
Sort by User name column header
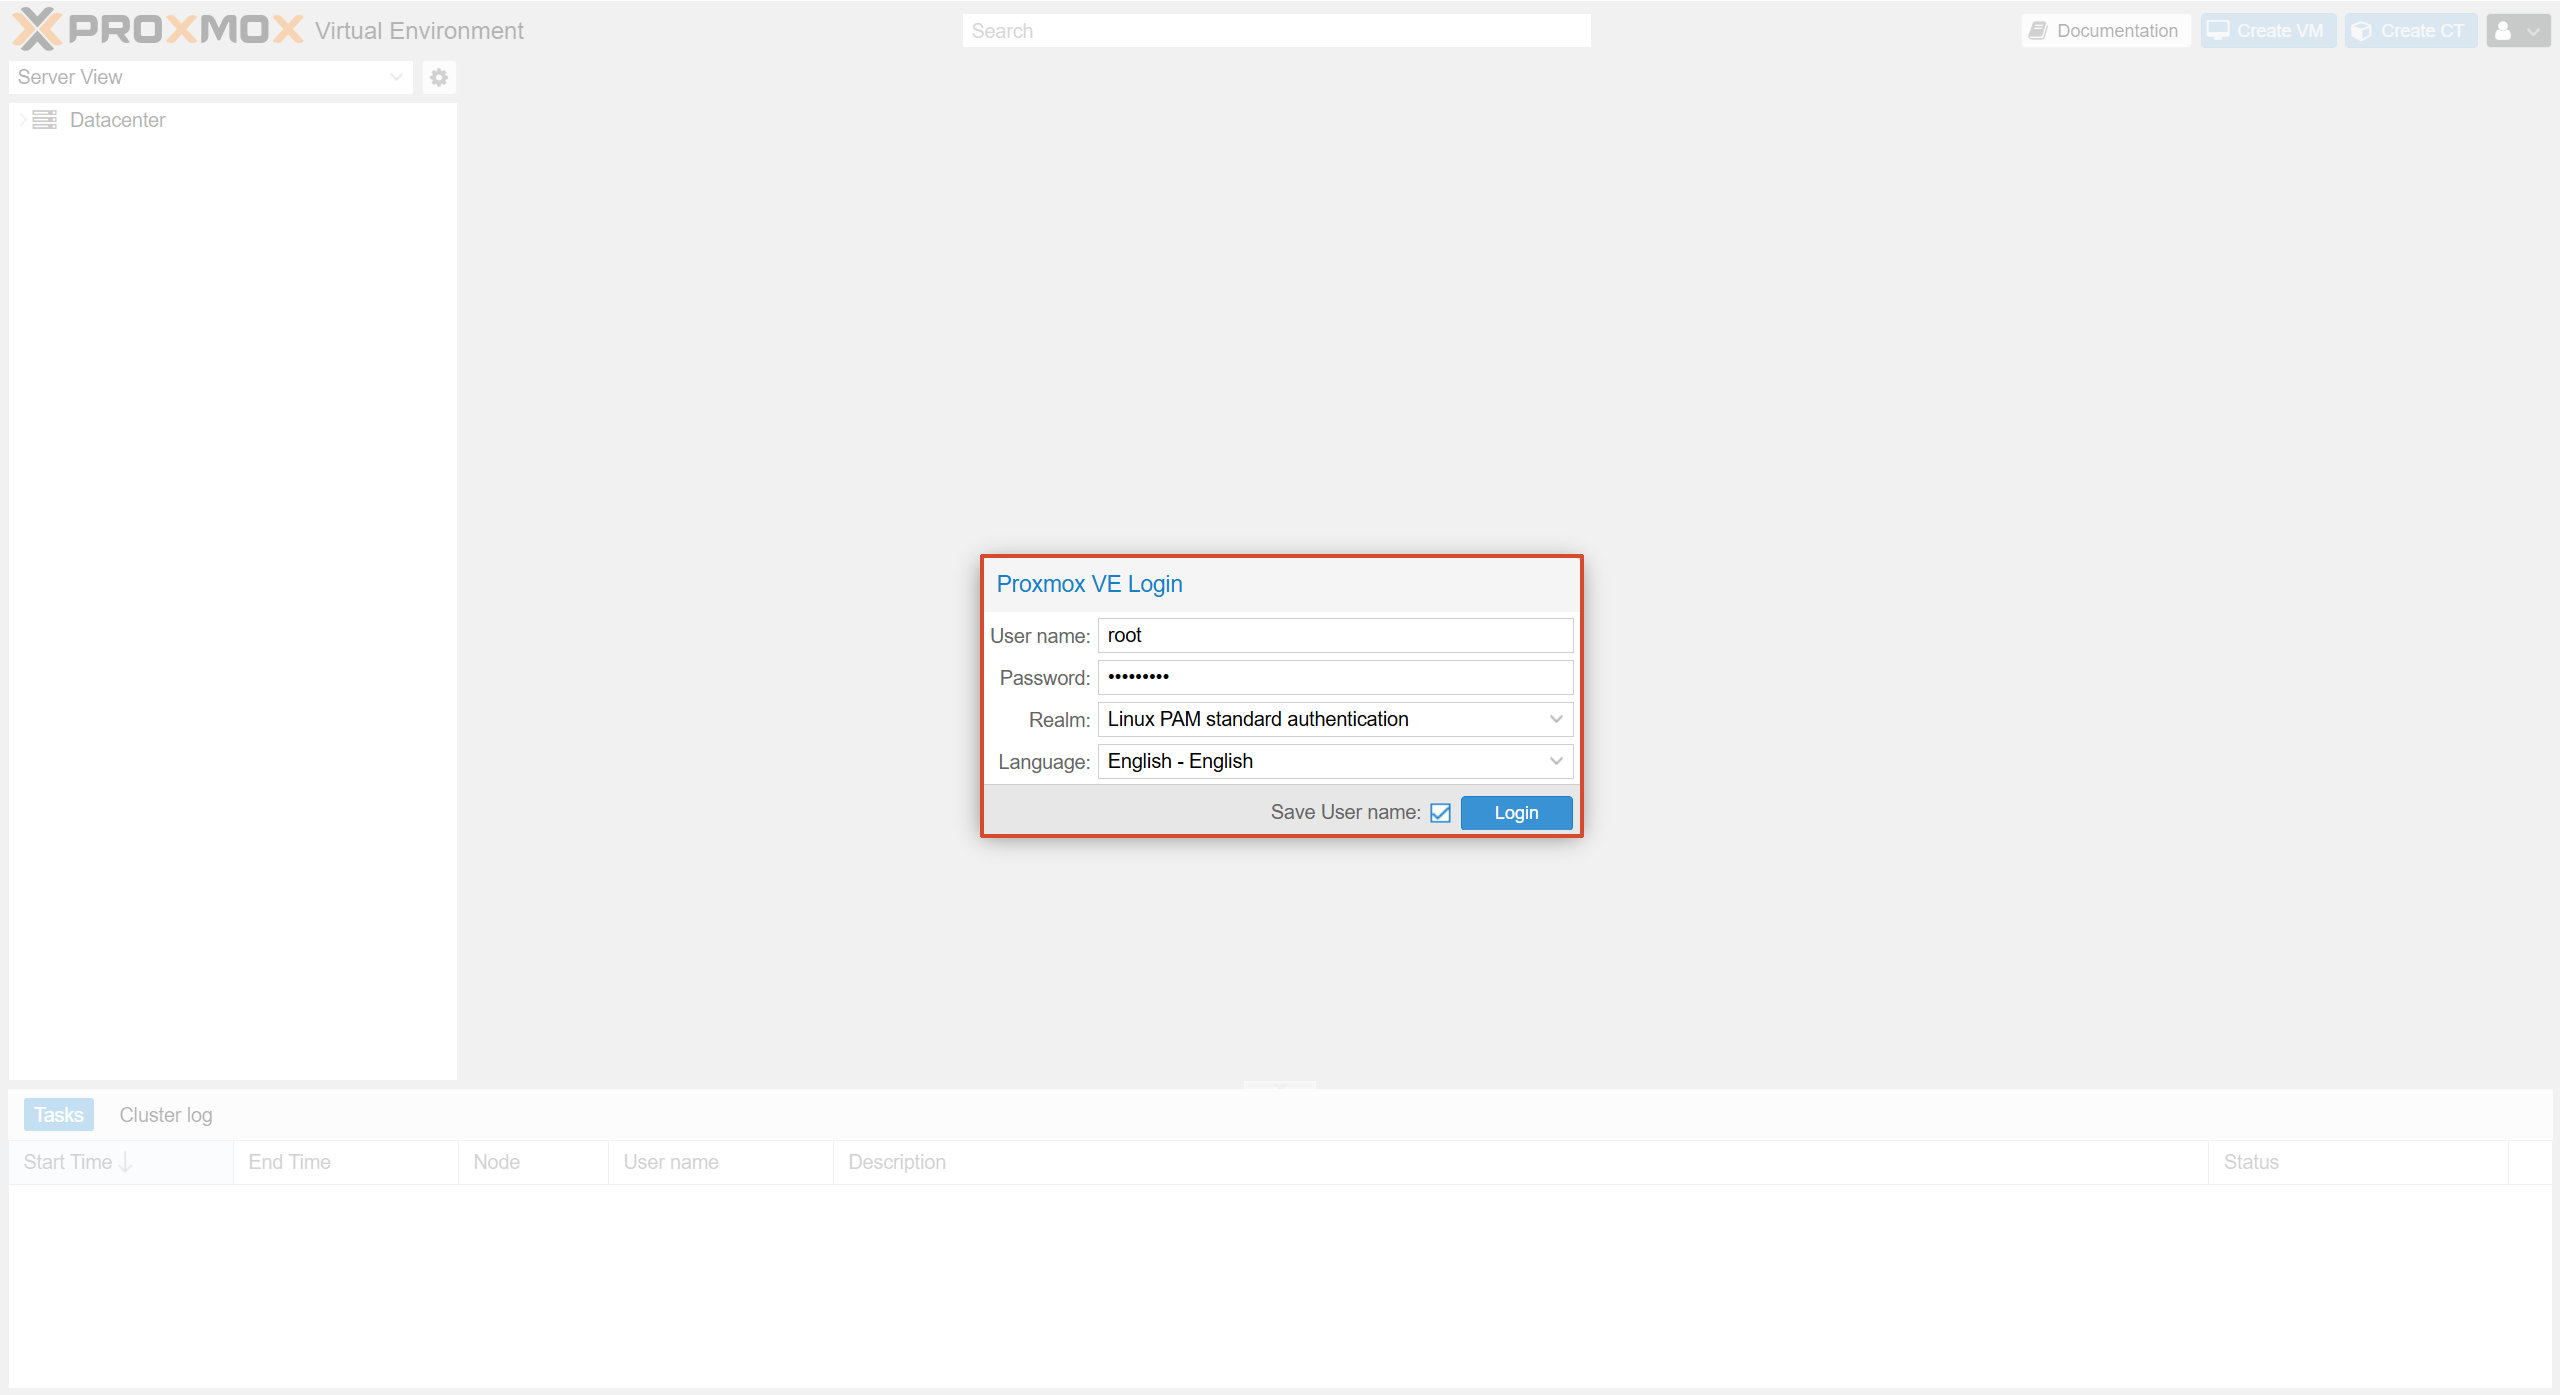(x=720, y=1162)
